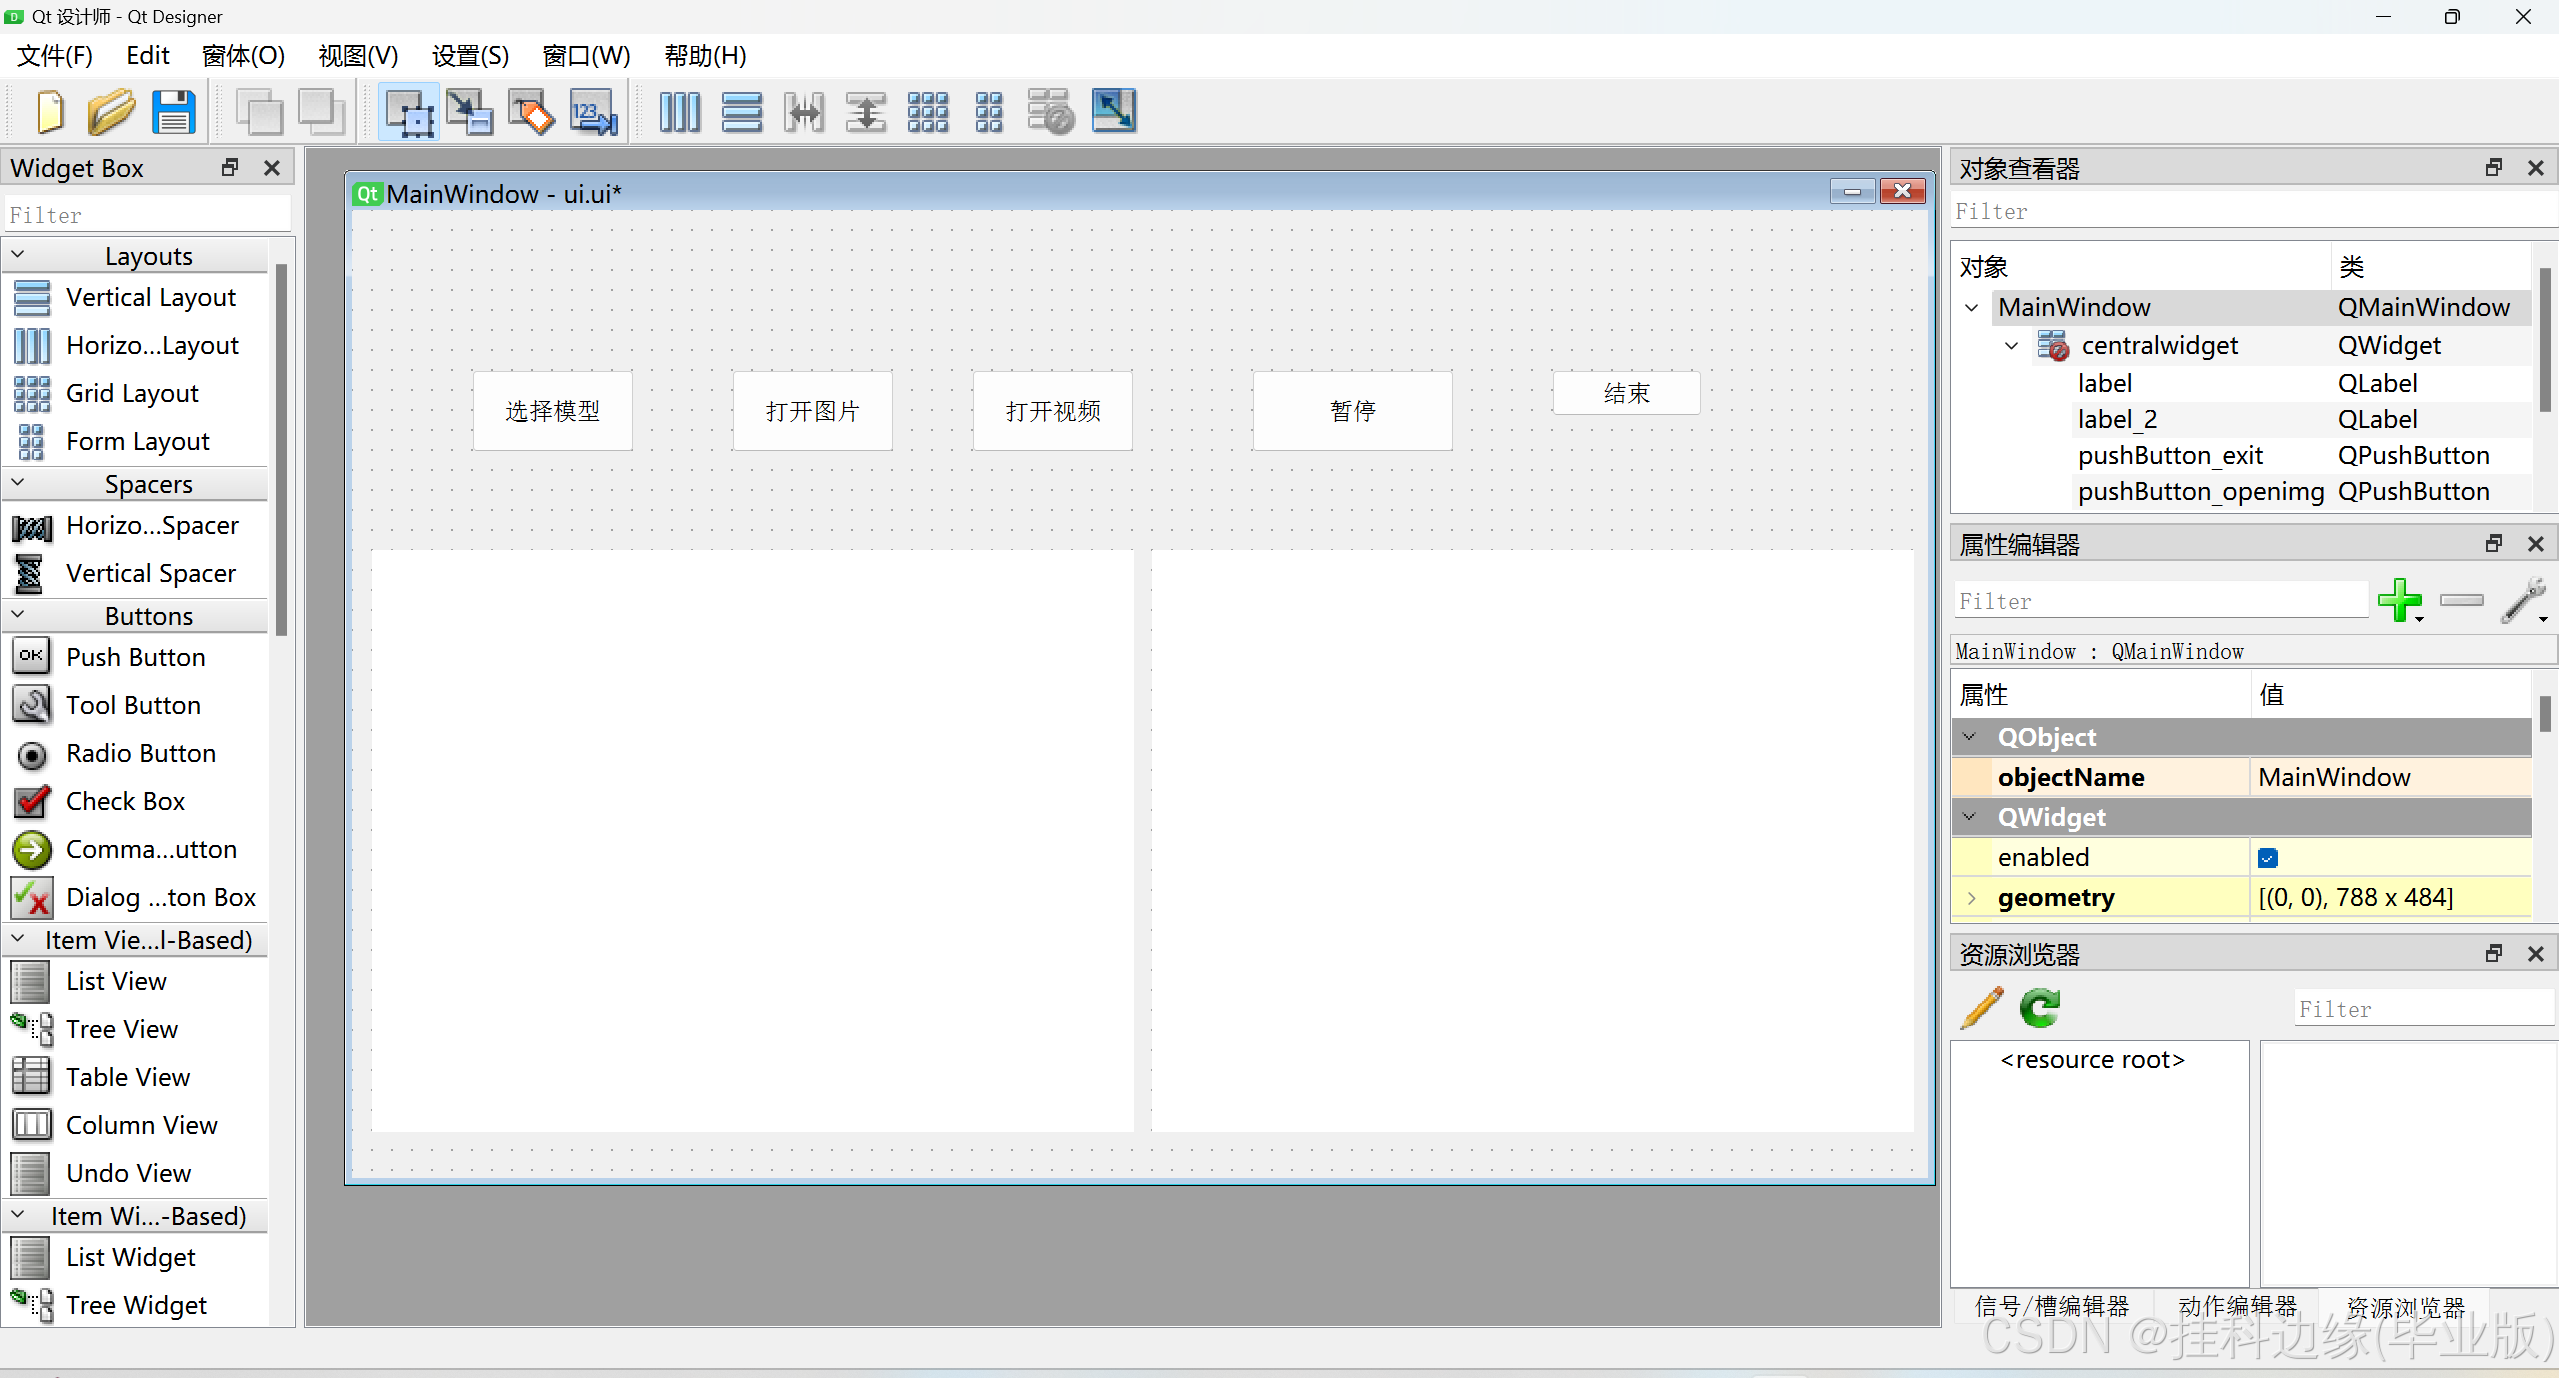Toggle the enabled property checkbox

click(x=2268, y=858)
